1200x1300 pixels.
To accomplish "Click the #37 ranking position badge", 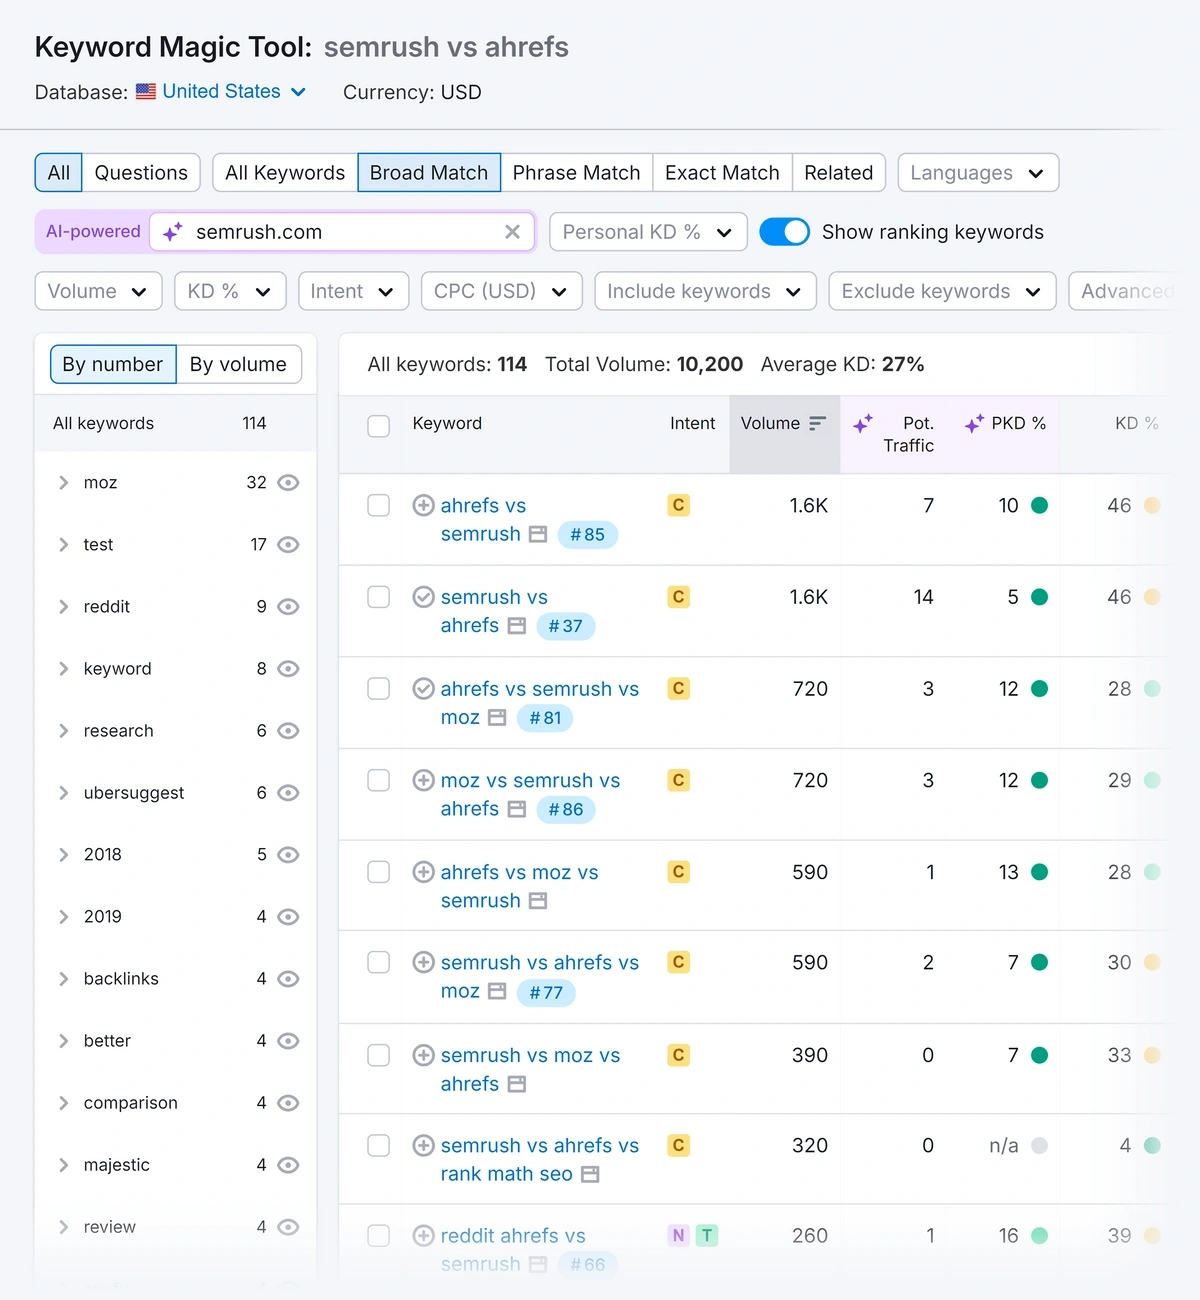I will pos(565,626).
